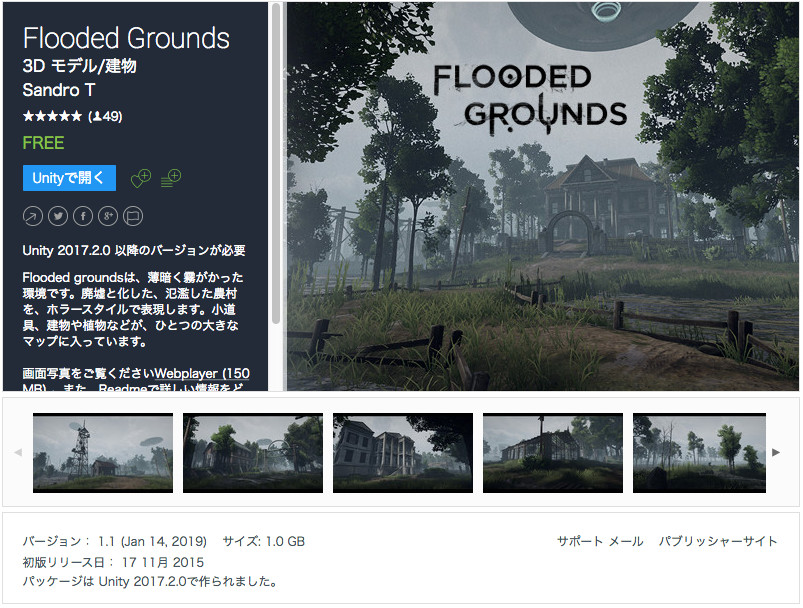Image resolution: width=803 pixels, height=608 pixels.
Task: Share on Google Plus icon
Action: click(108, 216)
